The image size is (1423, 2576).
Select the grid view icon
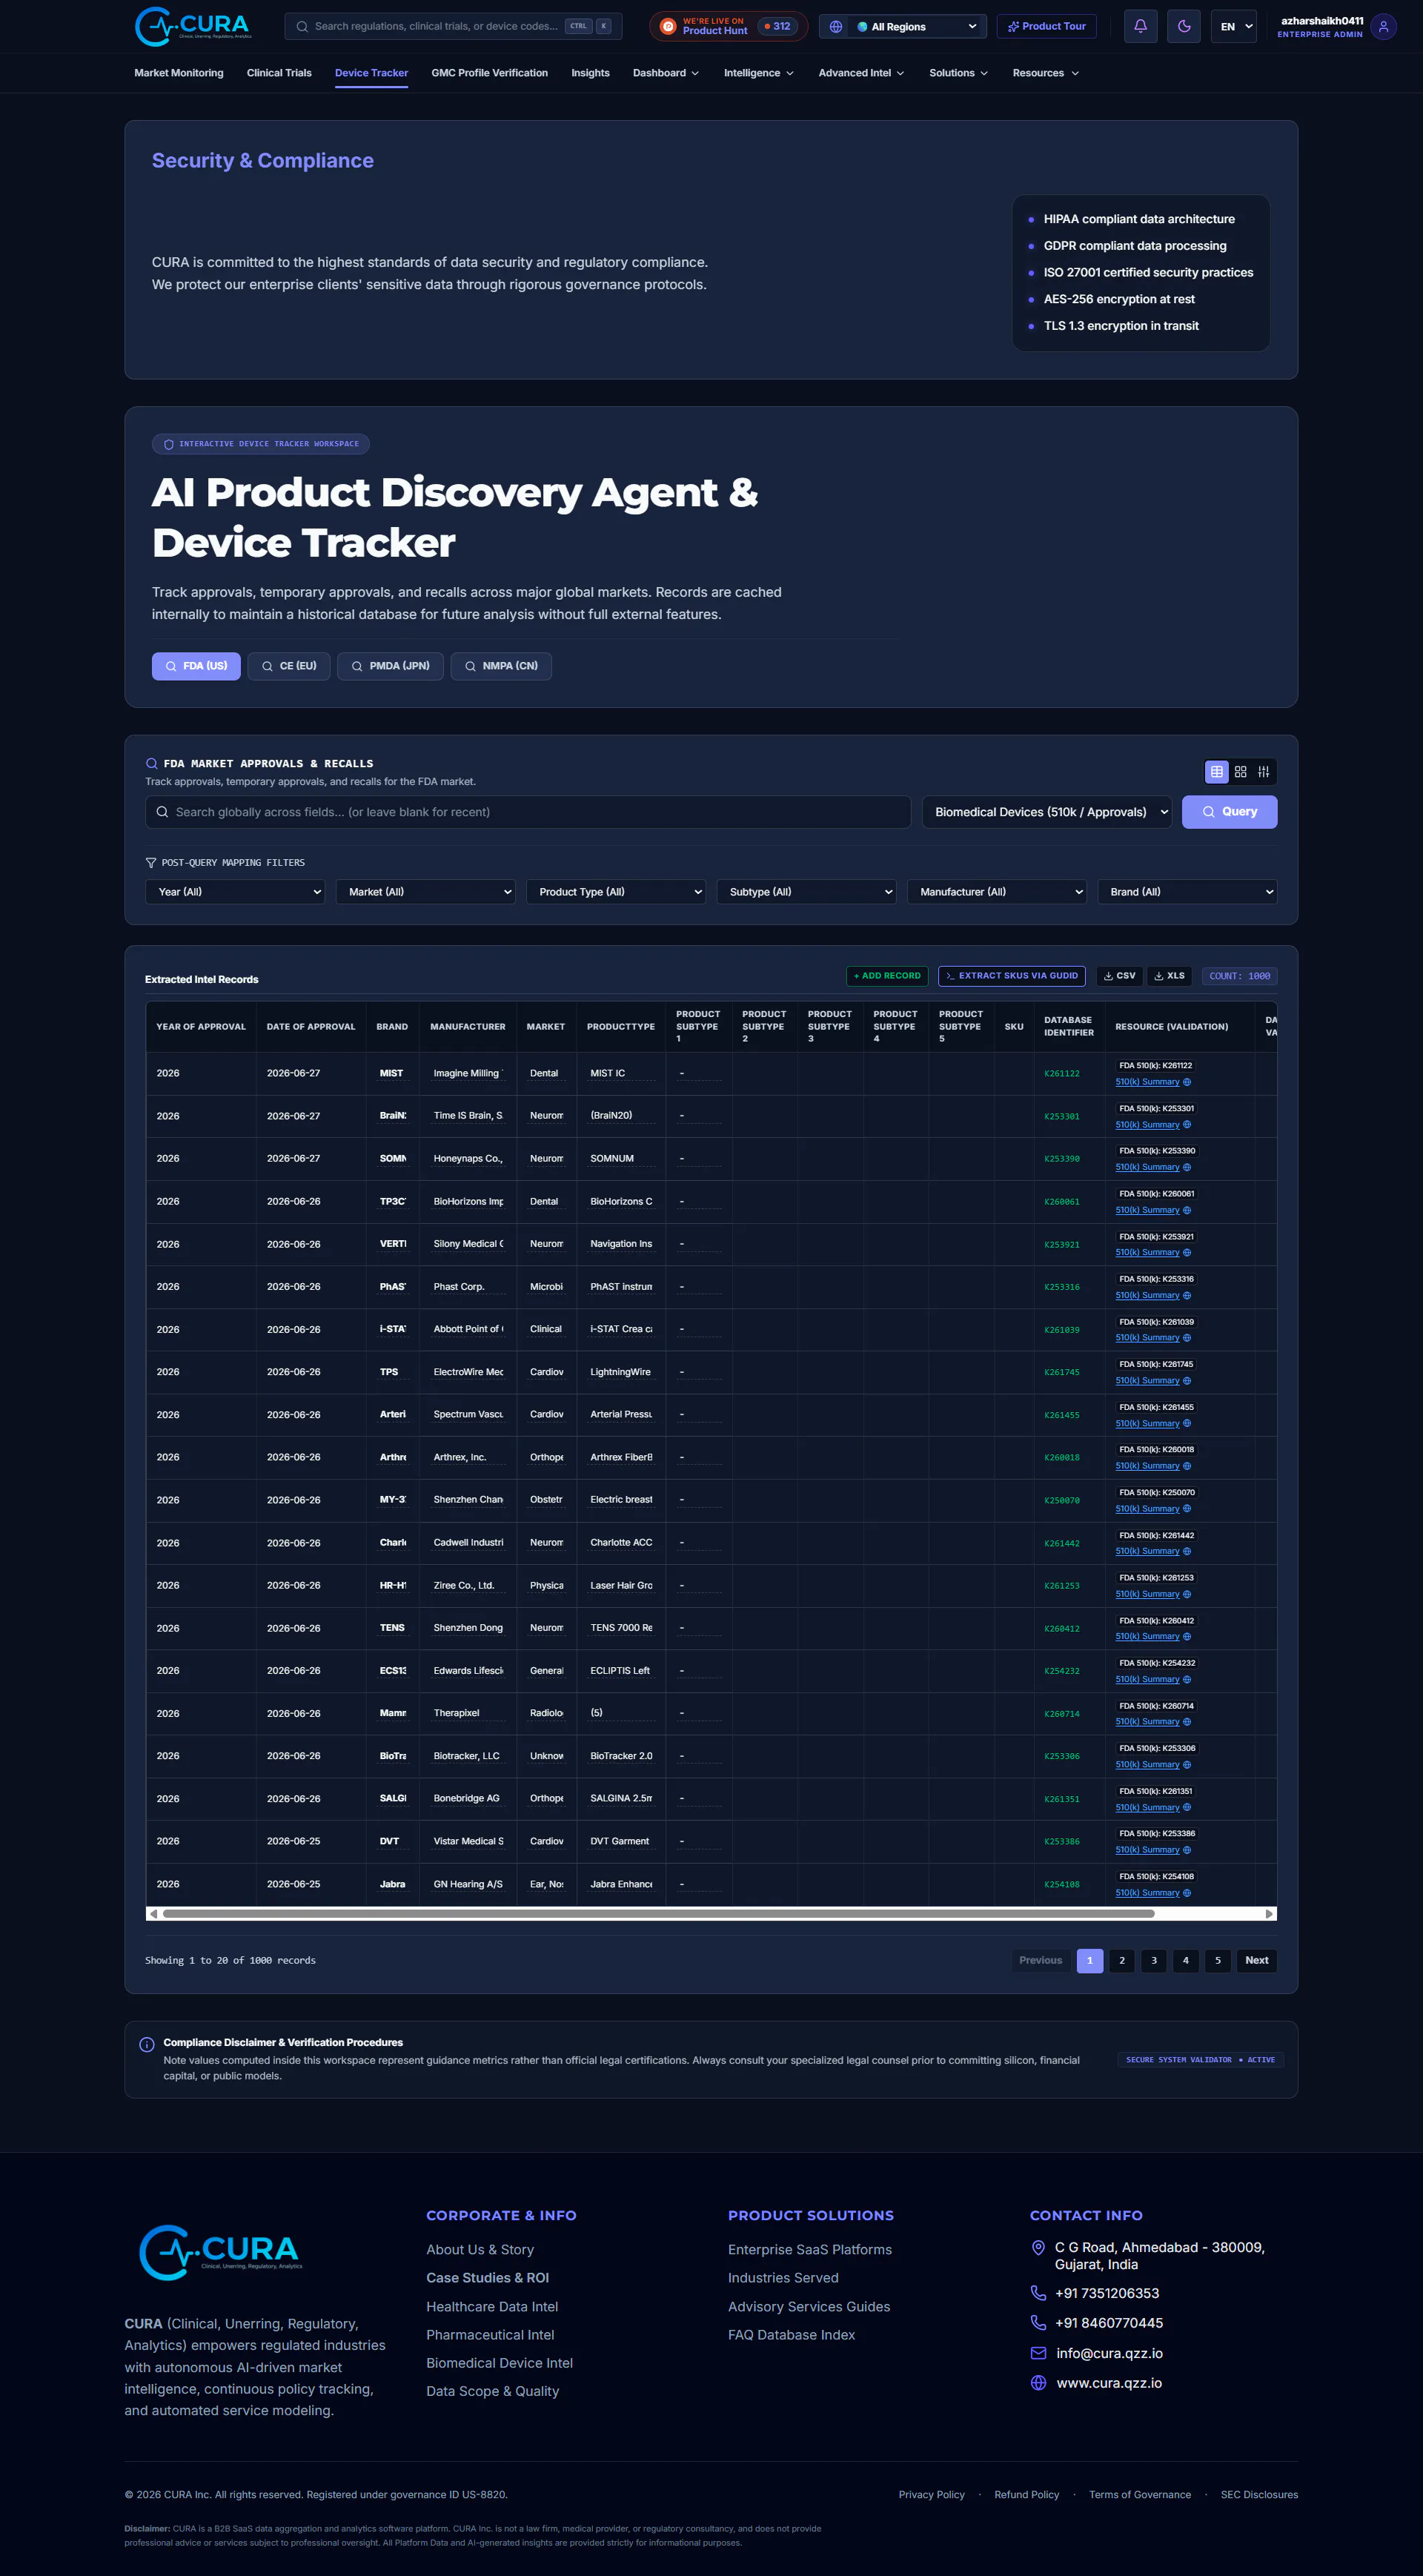pos(1240,772)
